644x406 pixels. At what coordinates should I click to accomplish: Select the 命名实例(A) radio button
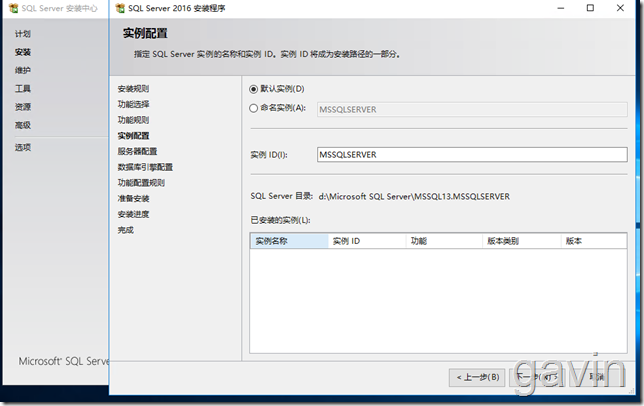tap(253, 108)
